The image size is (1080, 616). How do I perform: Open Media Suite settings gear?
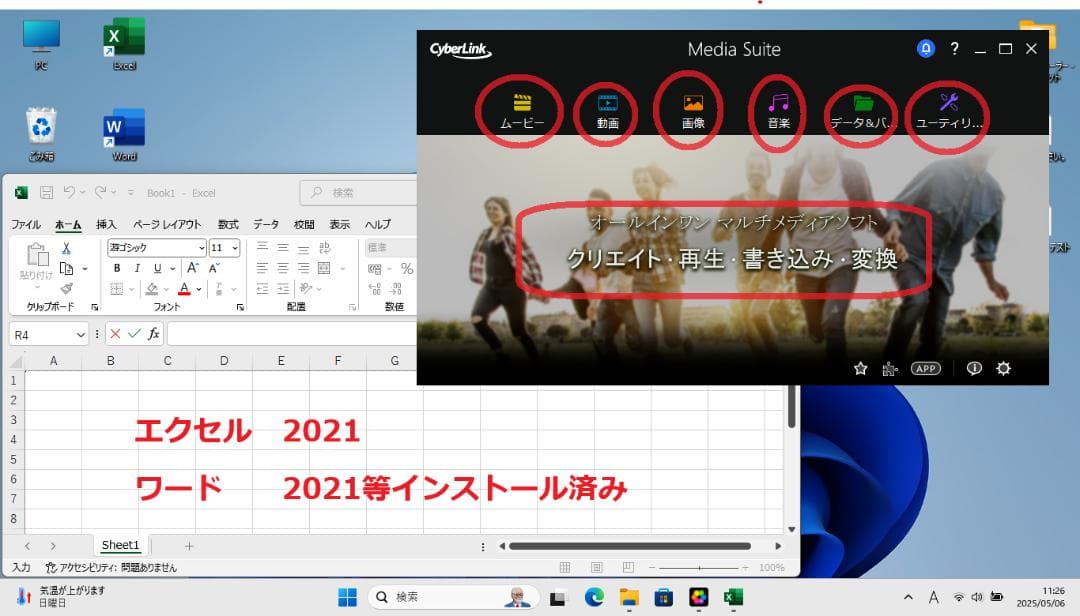pyautogui.click(x=1004, y=369)
